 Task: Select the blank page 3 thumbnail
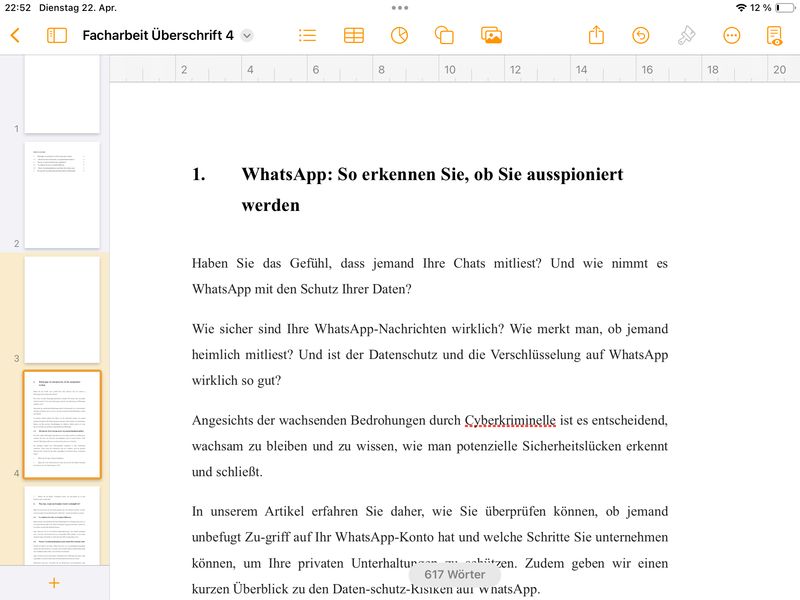click(62, 310)
